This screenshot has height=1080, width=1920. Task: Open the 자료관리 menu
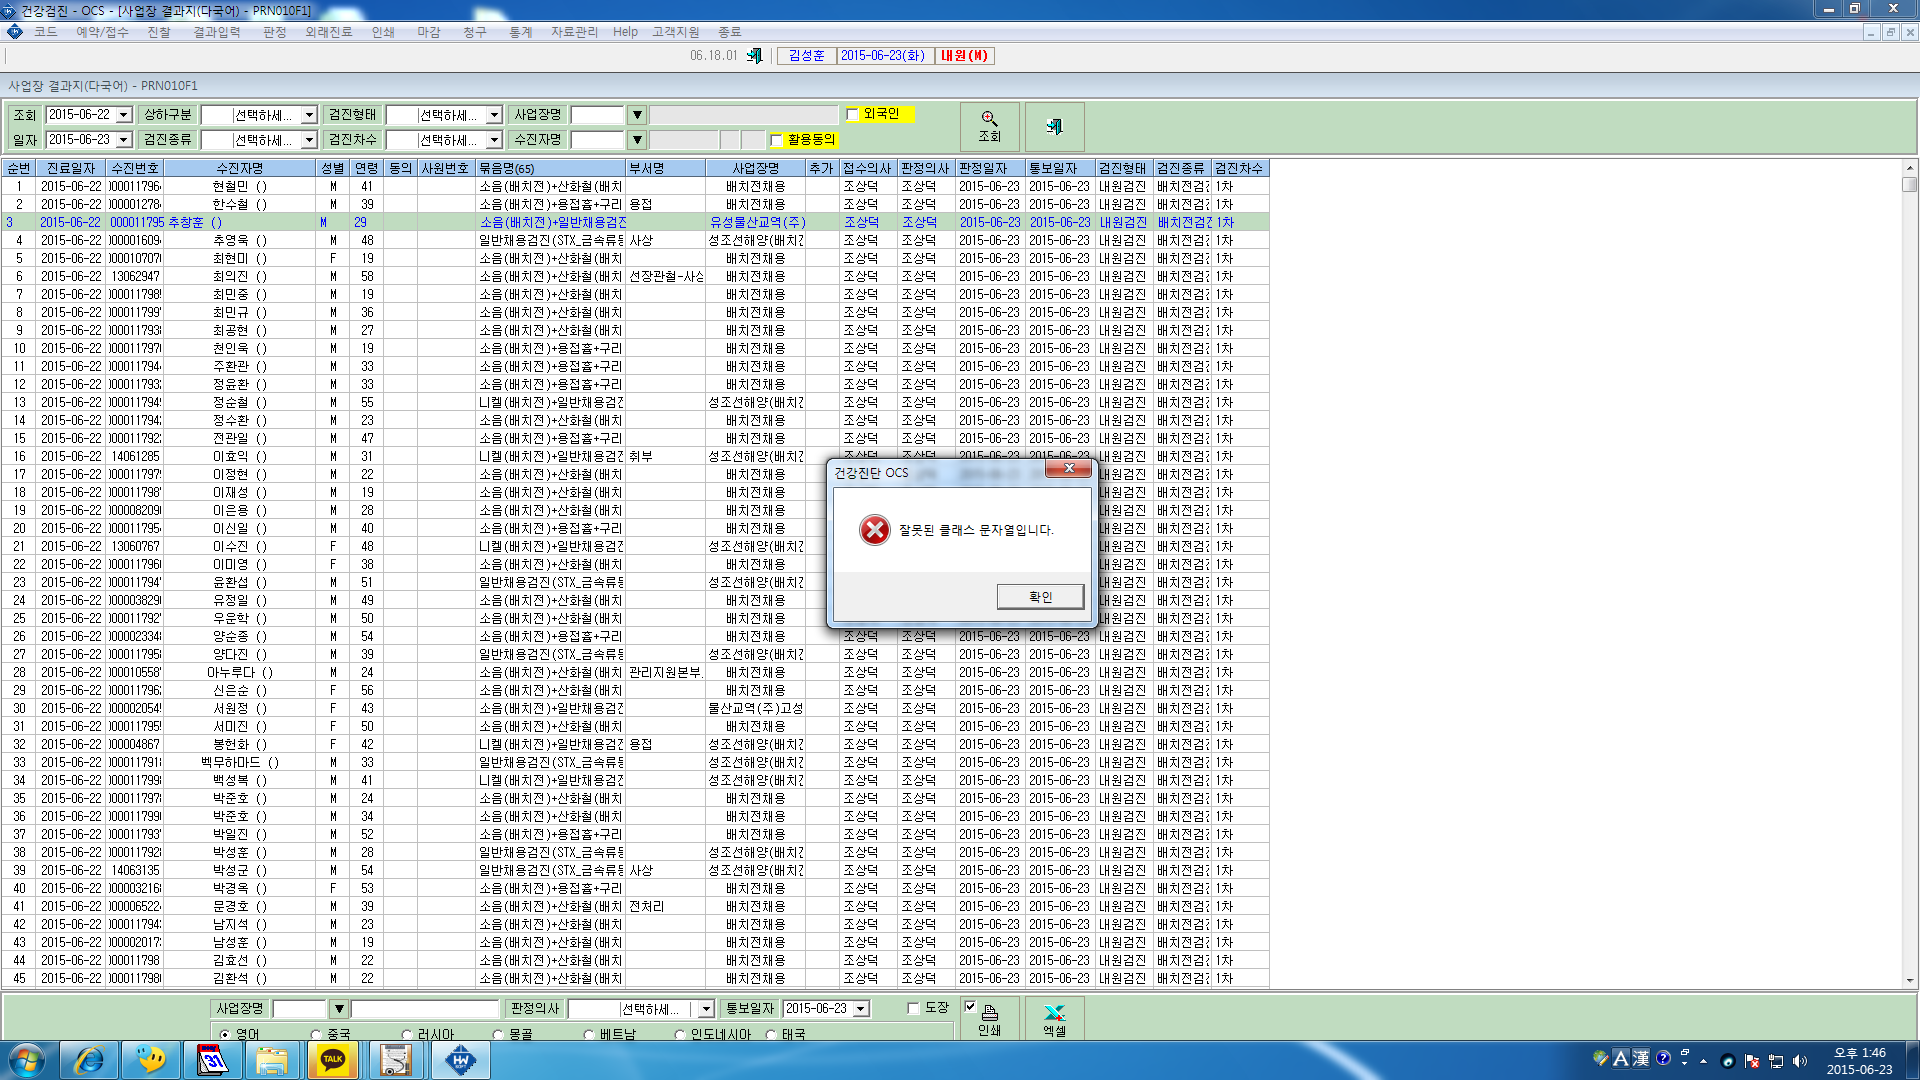point(574,32)
